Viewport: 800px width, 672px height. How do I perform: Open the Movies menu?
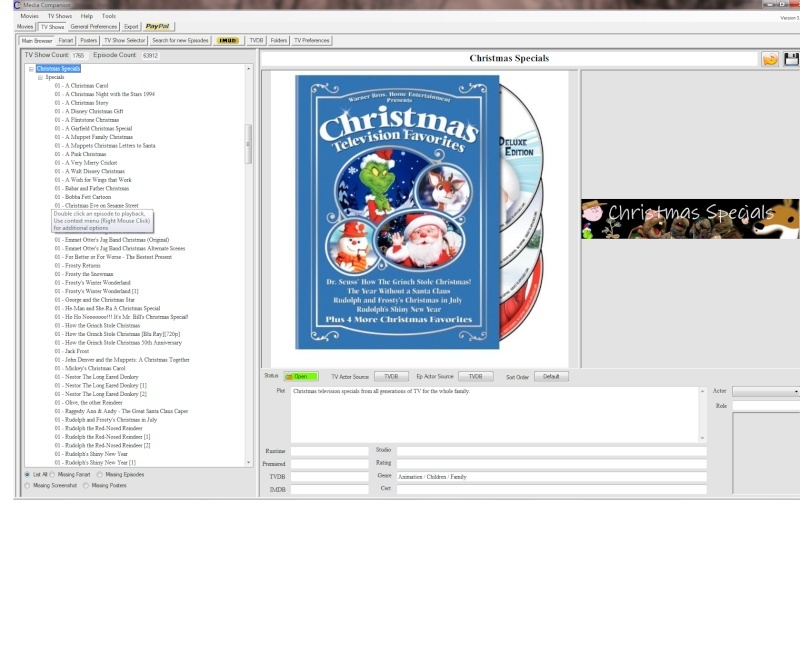tap(29, 16)
